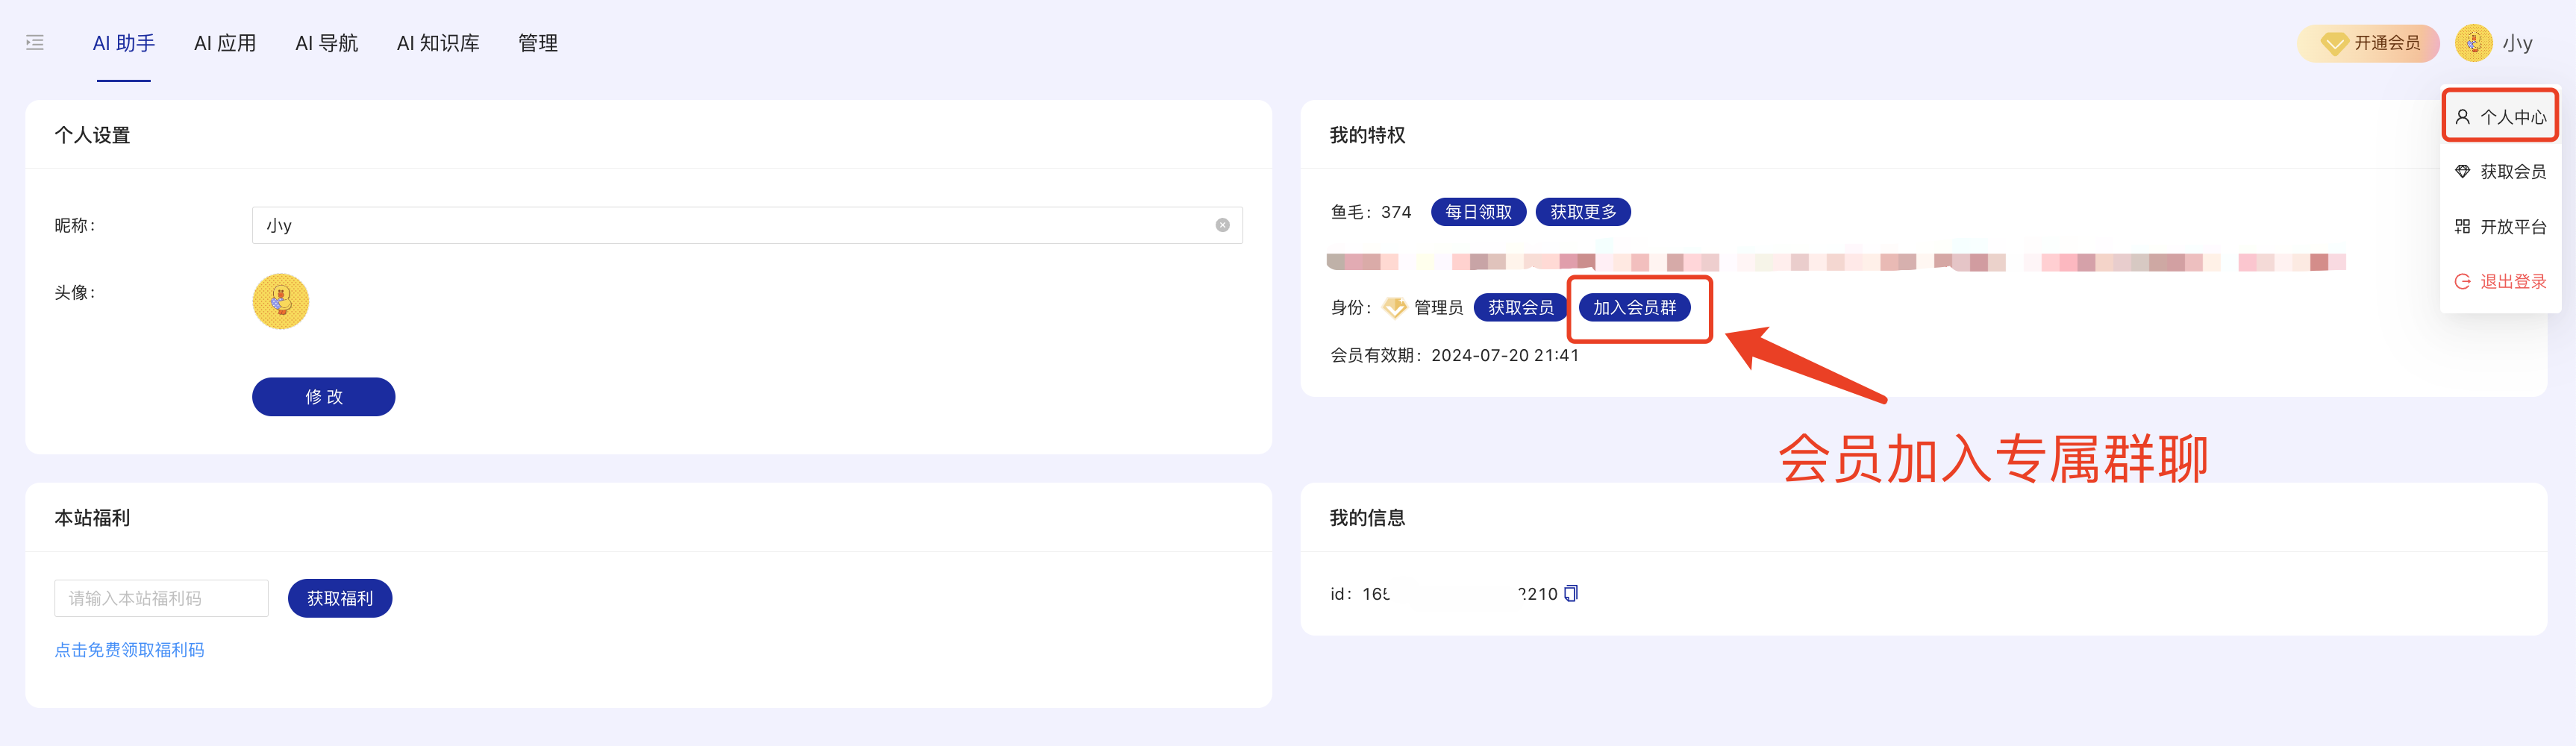This screenshot has width=2576, height=746.
Task: Click the top-right user avatar icon
Action: point(2473,43)
